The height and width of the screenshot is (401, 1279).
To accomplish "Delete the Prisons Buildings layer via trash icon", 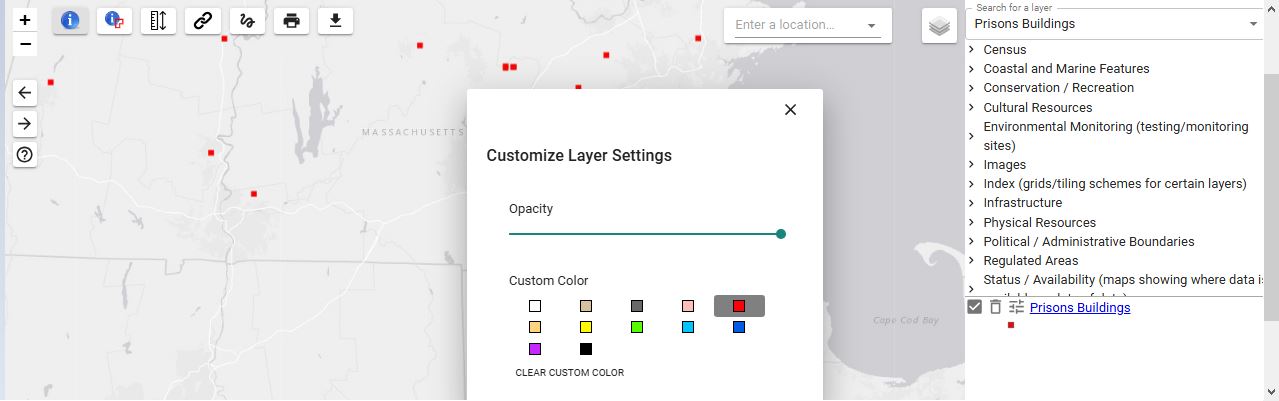I will [995, 307].
